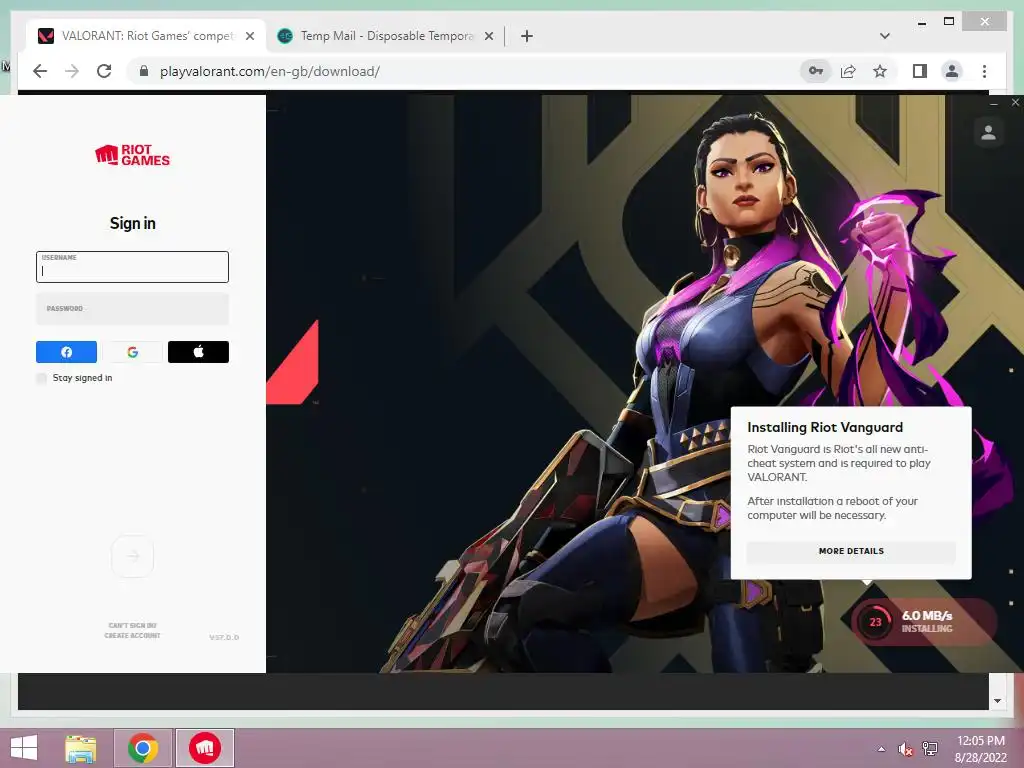
Task: Focus the Password input field
Action: 133,308
